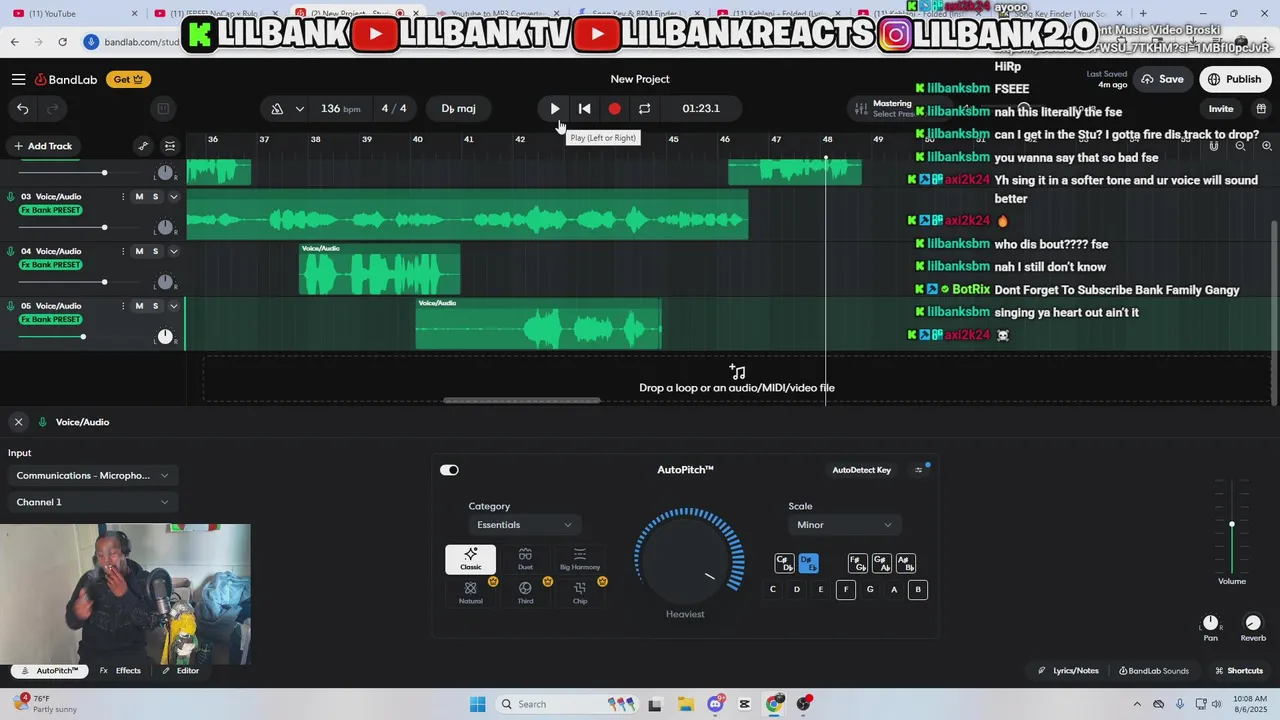
Task: Start playback with the Play button
Action: pyautogui.click(x=554, y=108)
